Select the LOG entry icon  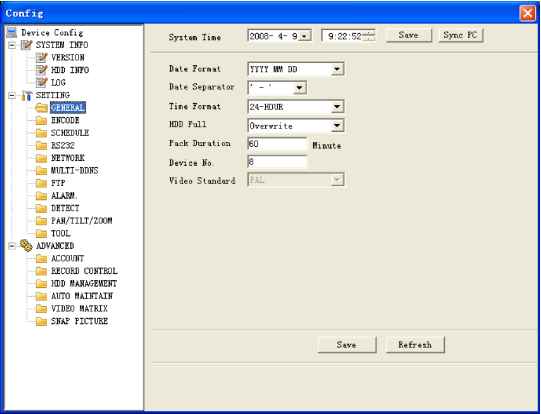41,83
